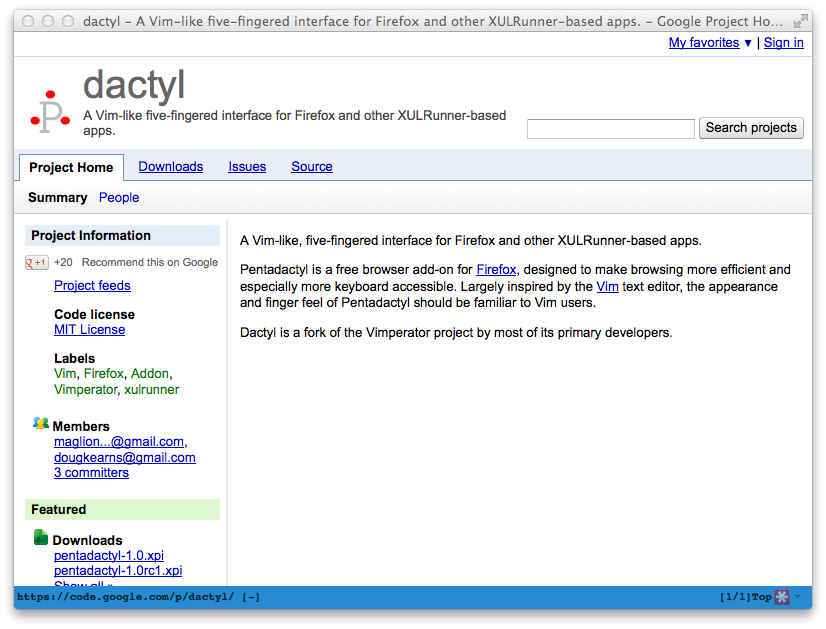The image size is (826, 629).
Task: Click the Vimperator label
Action: tap(85, 390)
